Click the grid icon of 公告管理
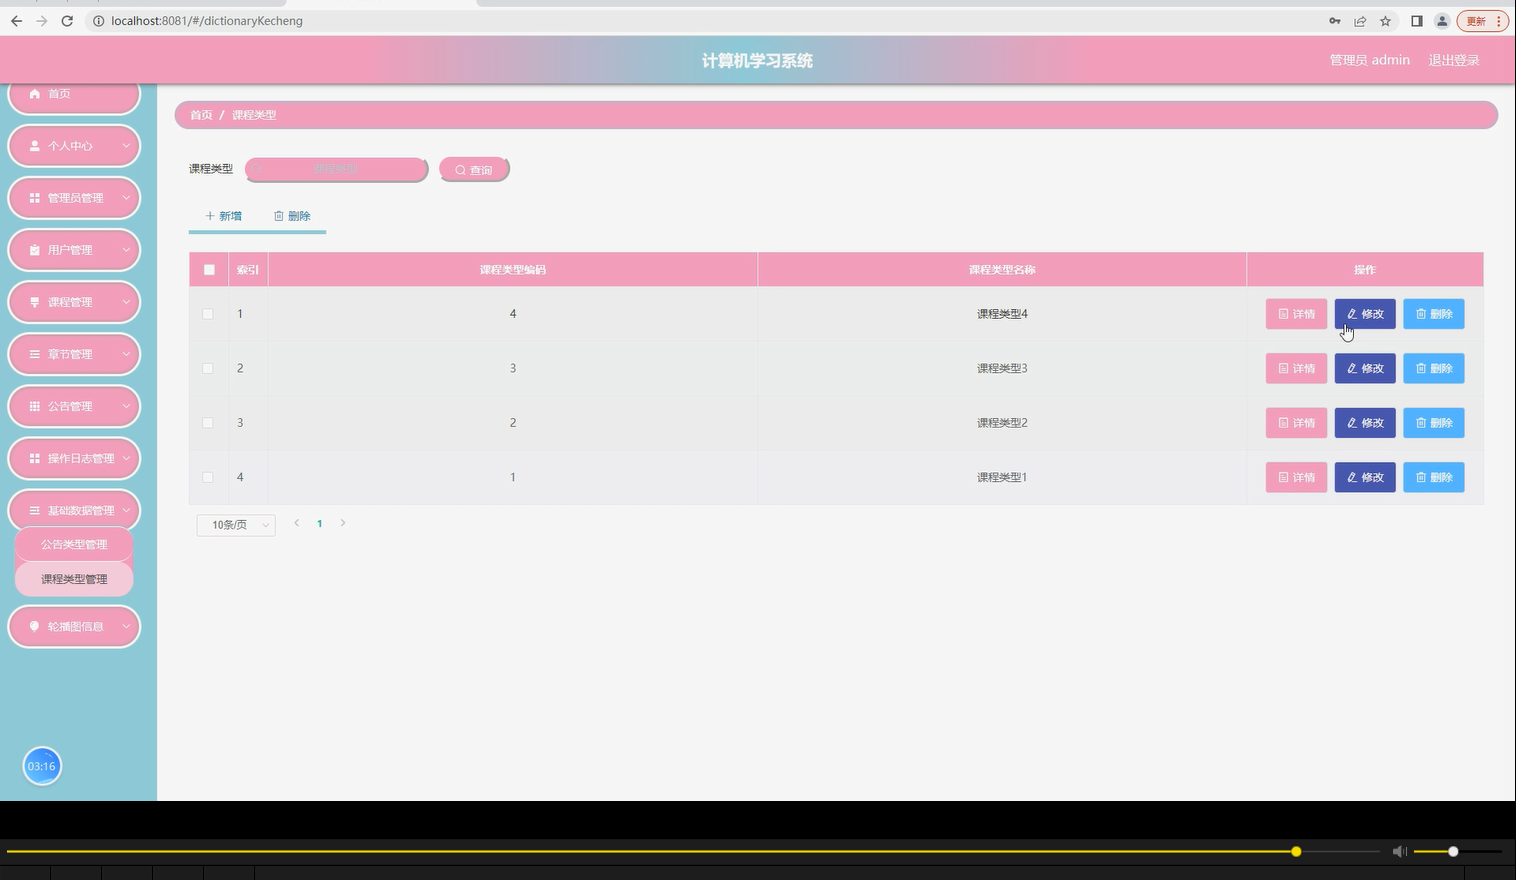 pyautogui.click(x=35, y=406)
